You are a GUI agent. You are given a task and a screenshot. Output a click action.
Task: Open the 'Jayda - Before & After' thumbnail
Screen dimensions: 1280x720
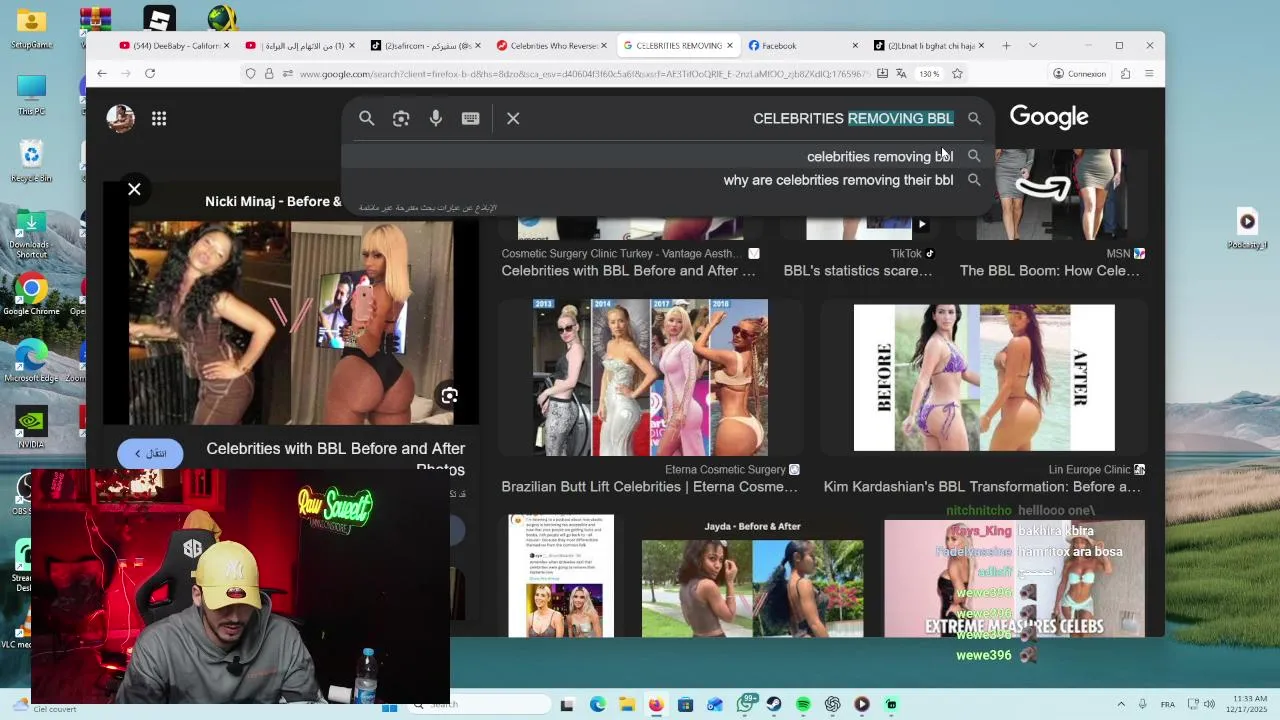[752, 578]
